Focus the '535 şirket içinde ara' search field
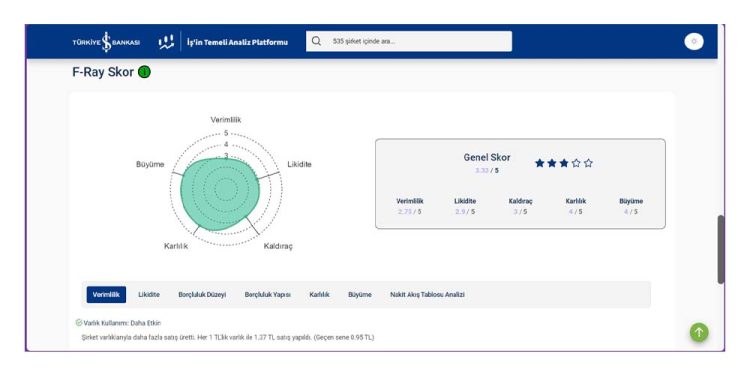750x375 pixels. click(409, 41)
